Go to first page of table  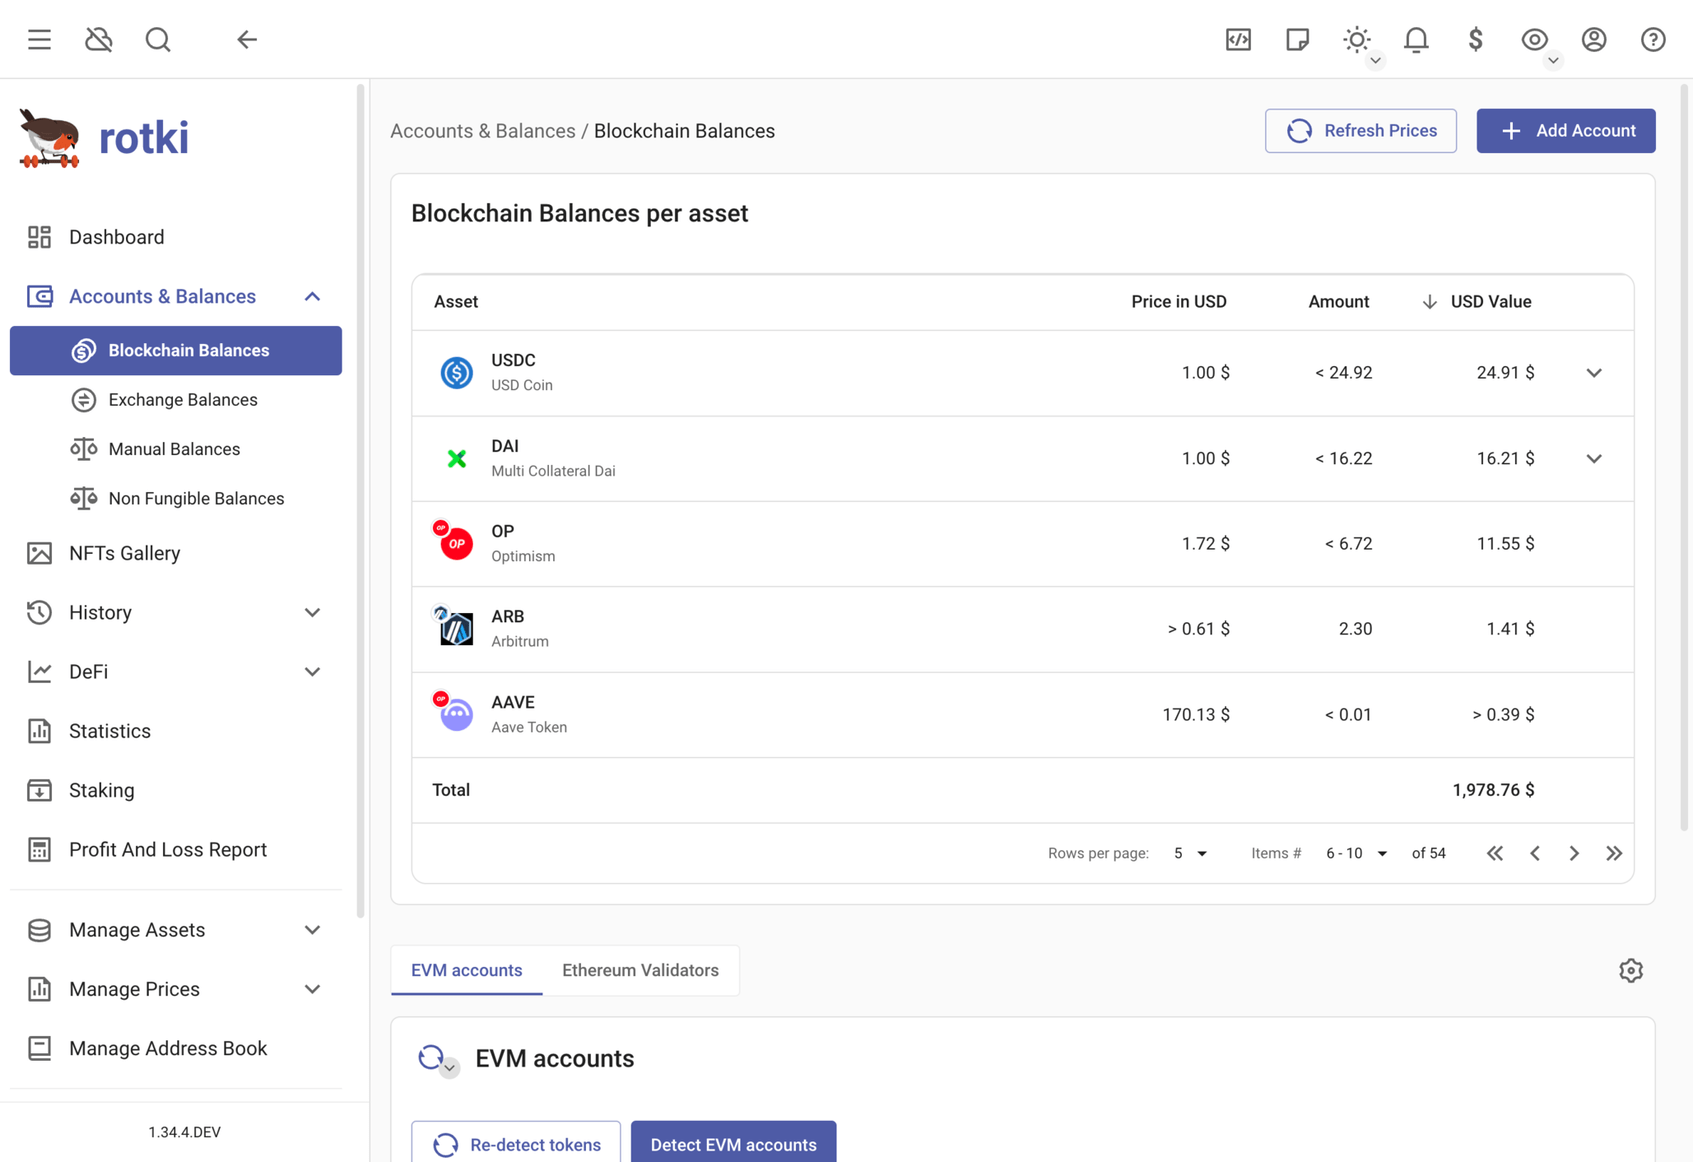(1494, 854)
